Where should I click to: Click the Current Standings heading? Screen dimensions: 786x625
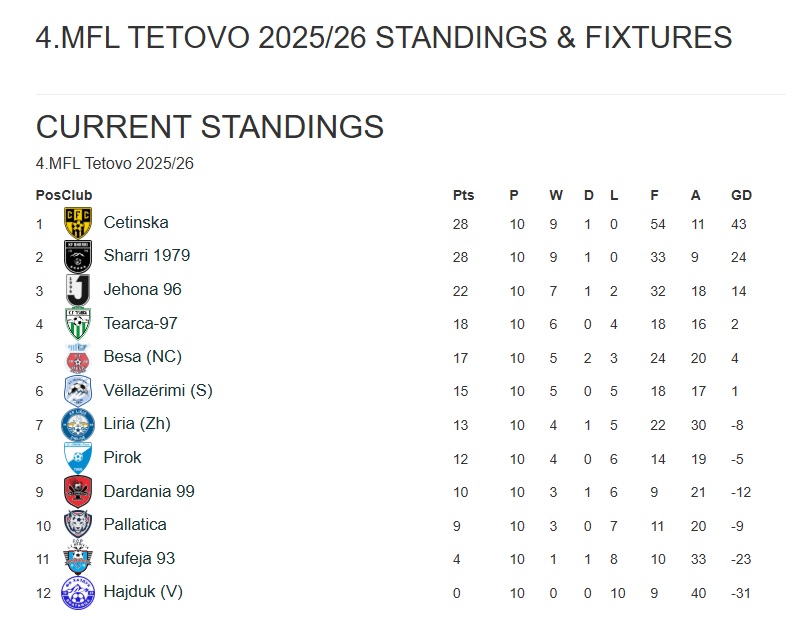[210, 127]
